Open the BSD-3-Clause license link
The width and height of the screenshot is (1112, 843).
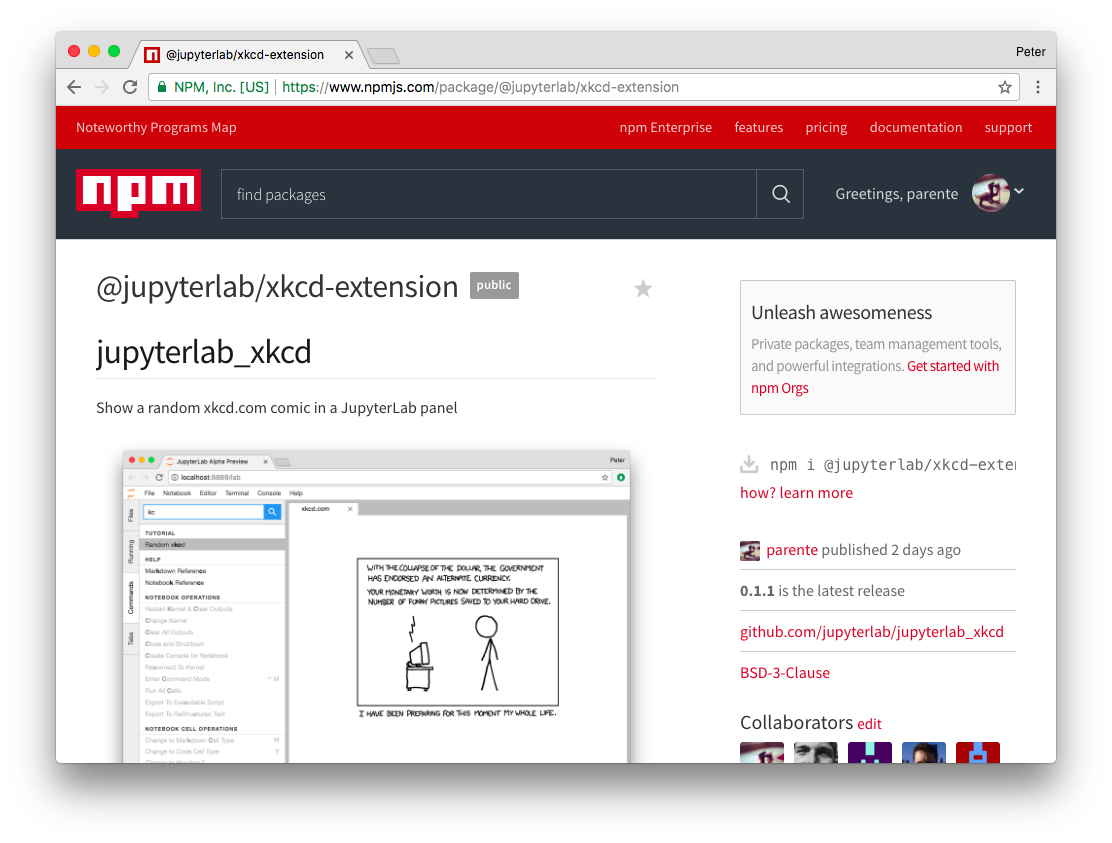[784, 673]
